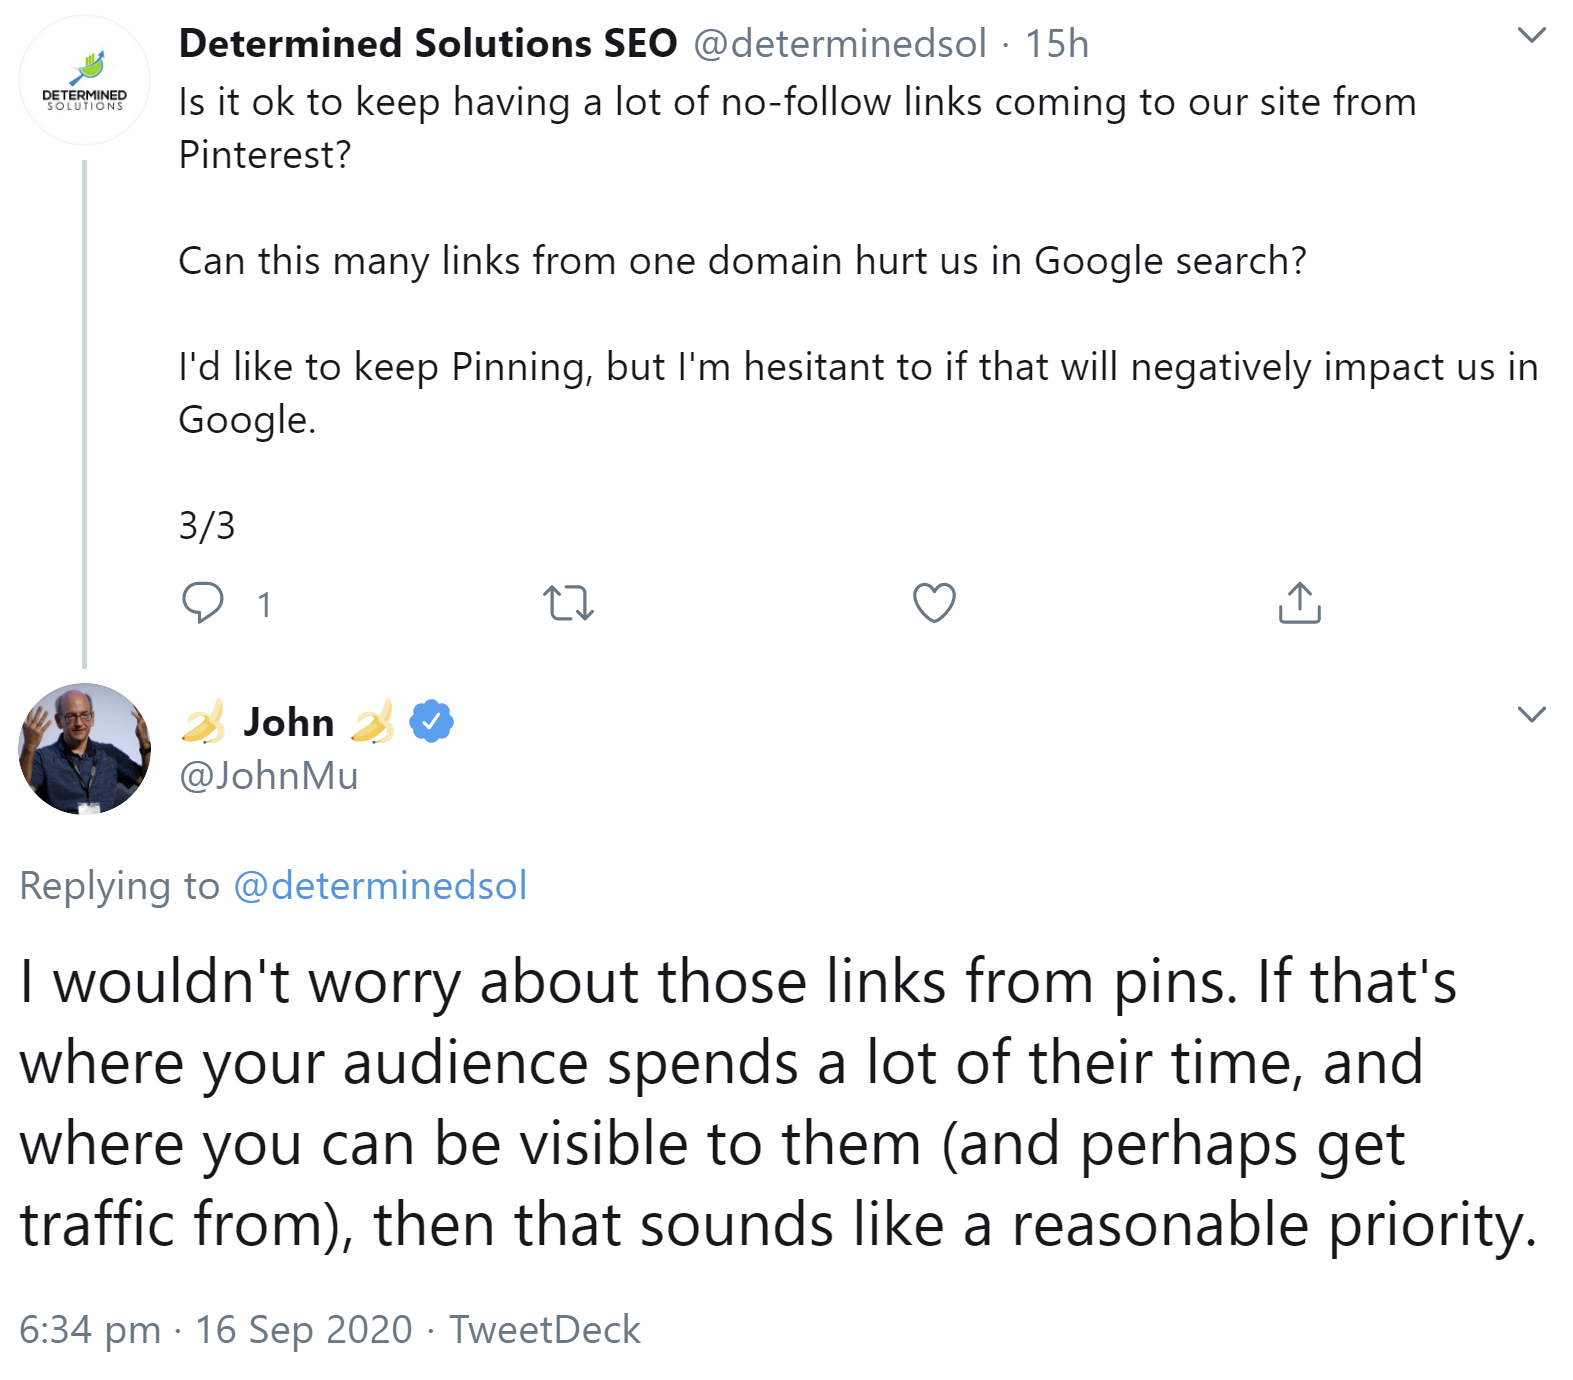Click the banana emoji in John's display name
The height and width of the screenshot is (1380, 1573).
point(207,721)
